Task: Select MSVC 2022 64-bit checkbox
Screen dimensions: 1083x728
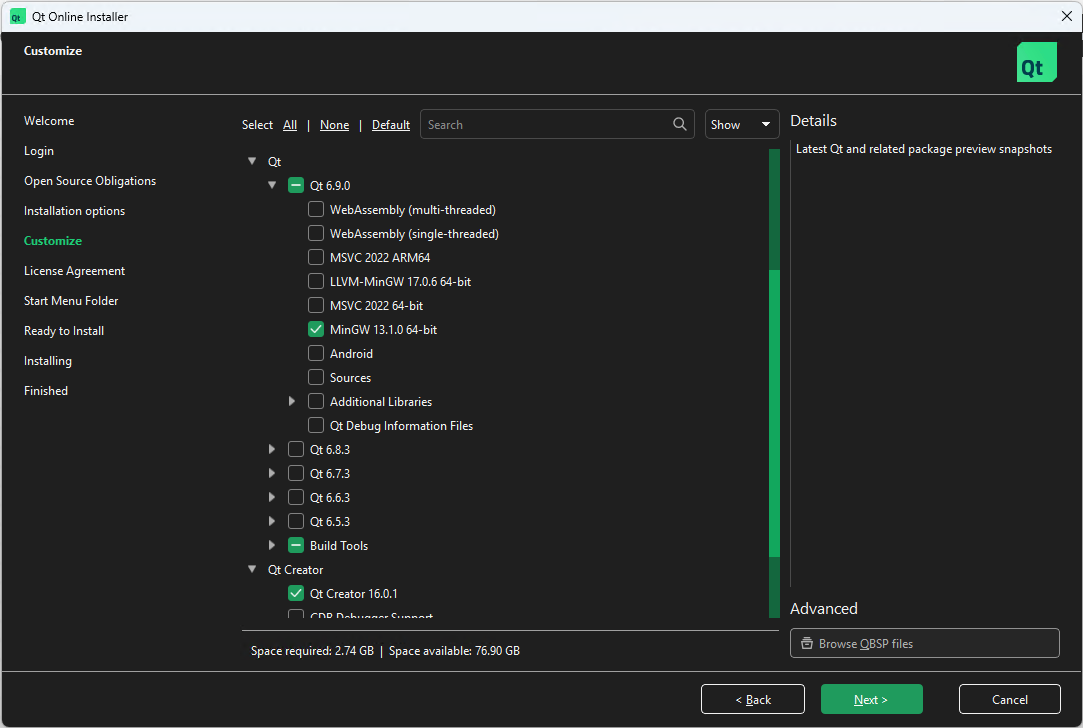Action: point(316,305)
